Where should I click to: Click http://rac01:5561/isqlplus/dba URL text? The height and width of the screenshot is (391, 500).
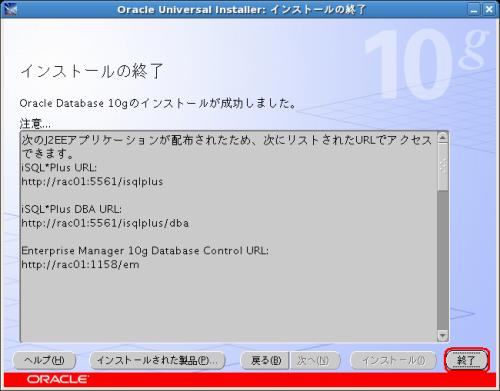click(105, 223)
